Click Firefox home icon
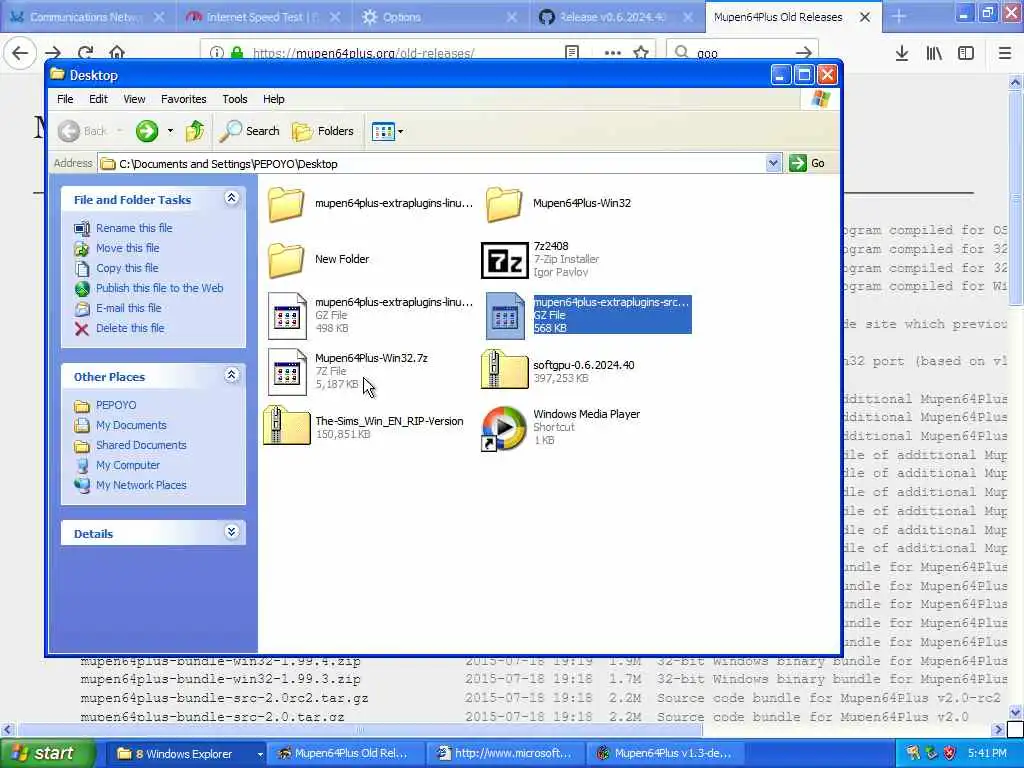 click(x=117, y=53)
